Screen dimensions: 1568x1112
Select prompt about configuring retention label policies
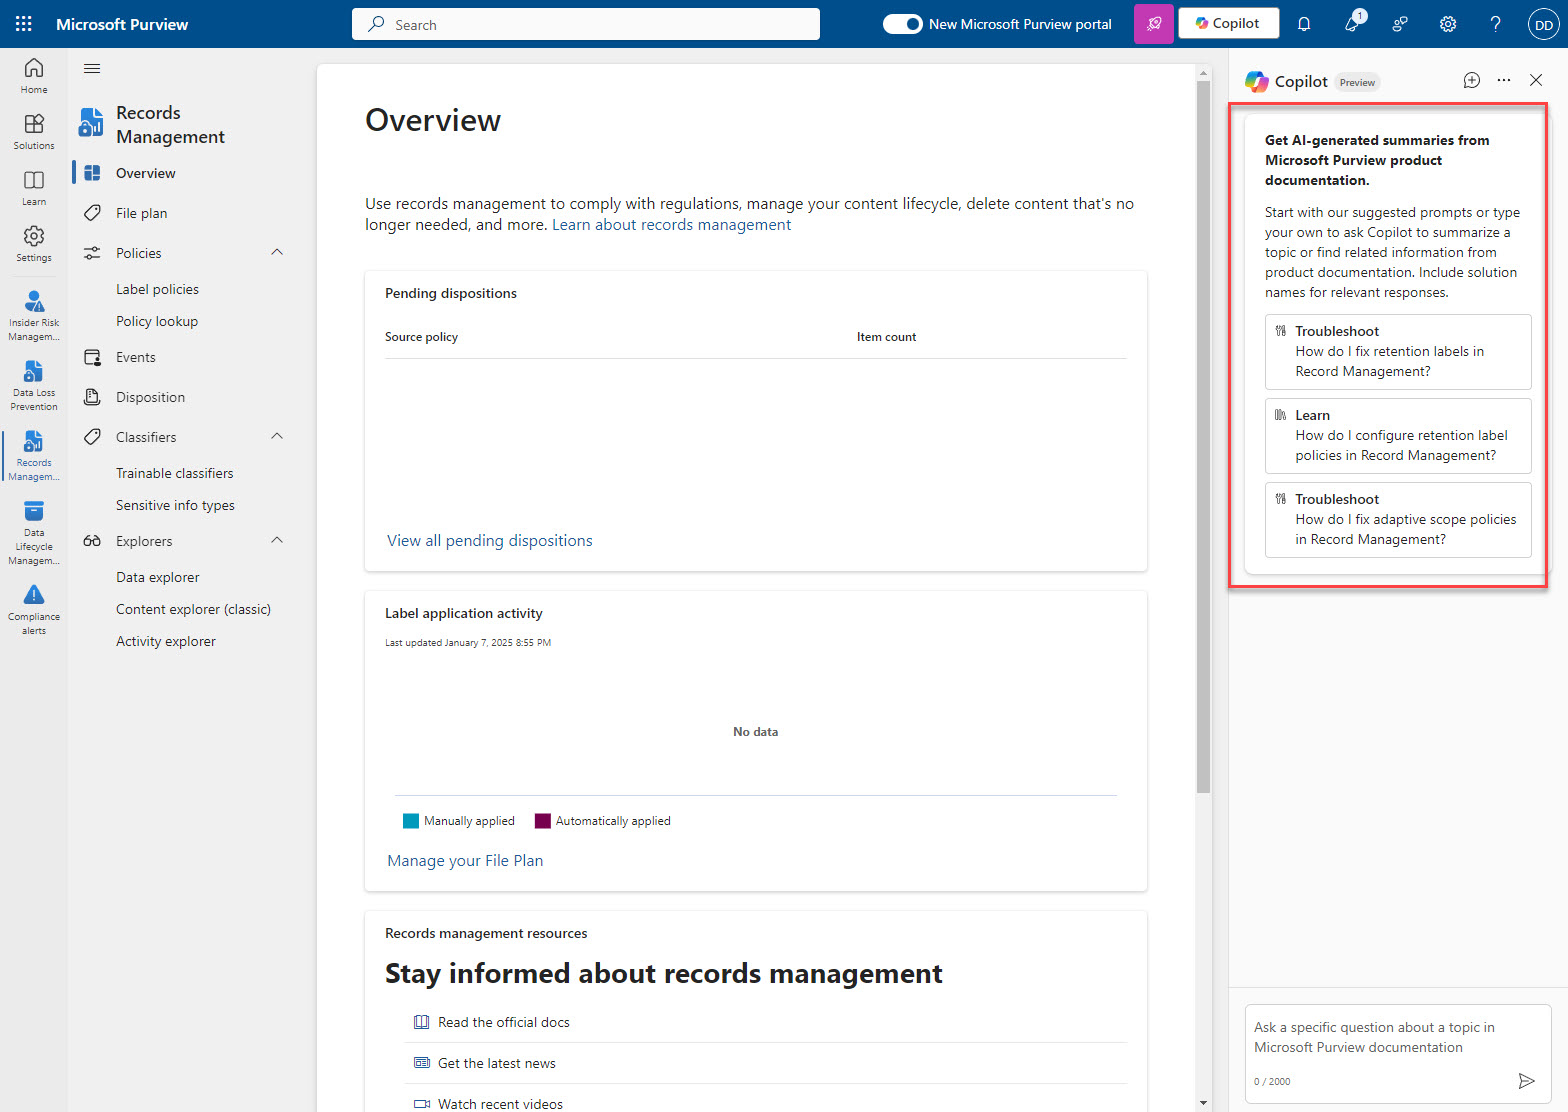(1398, 436)
